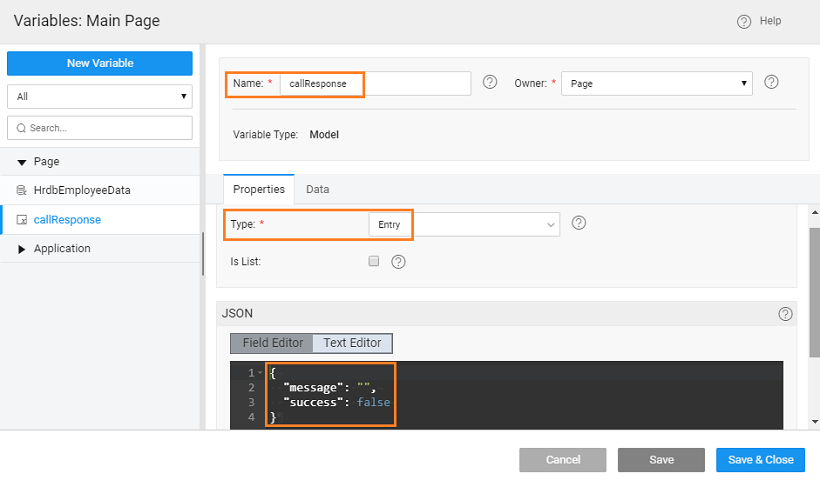Click the Save & Close button
The height and width of the screenshot is (487, 820).
[760, 460]
